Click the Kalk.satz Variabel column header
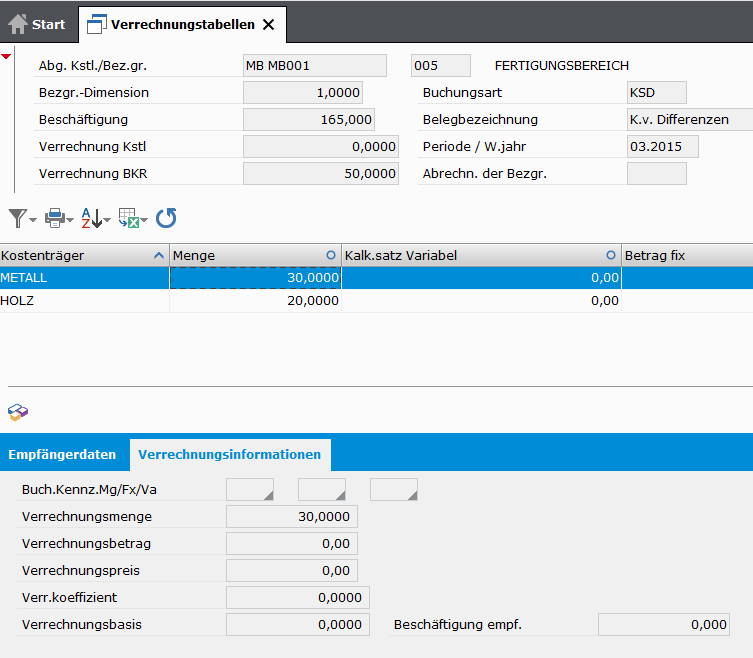 click(481, 256)
